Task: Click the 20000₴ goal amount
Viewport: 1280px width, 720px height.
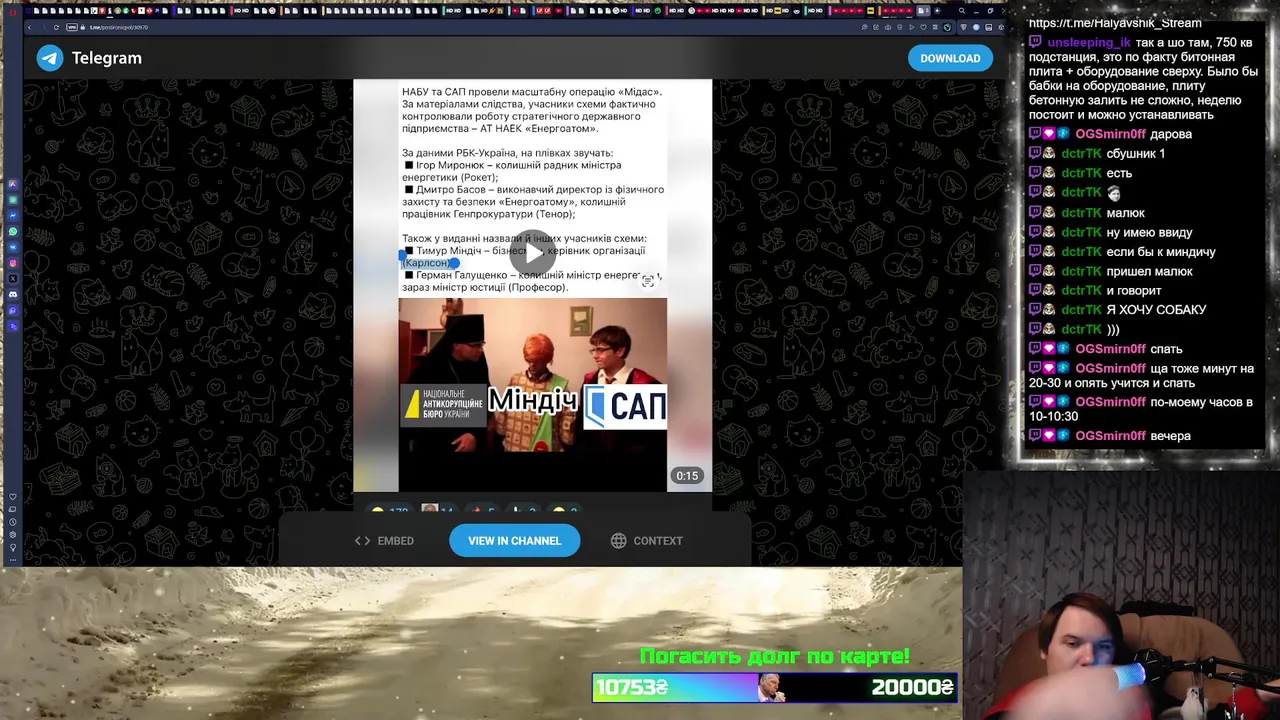Action: 912,687
